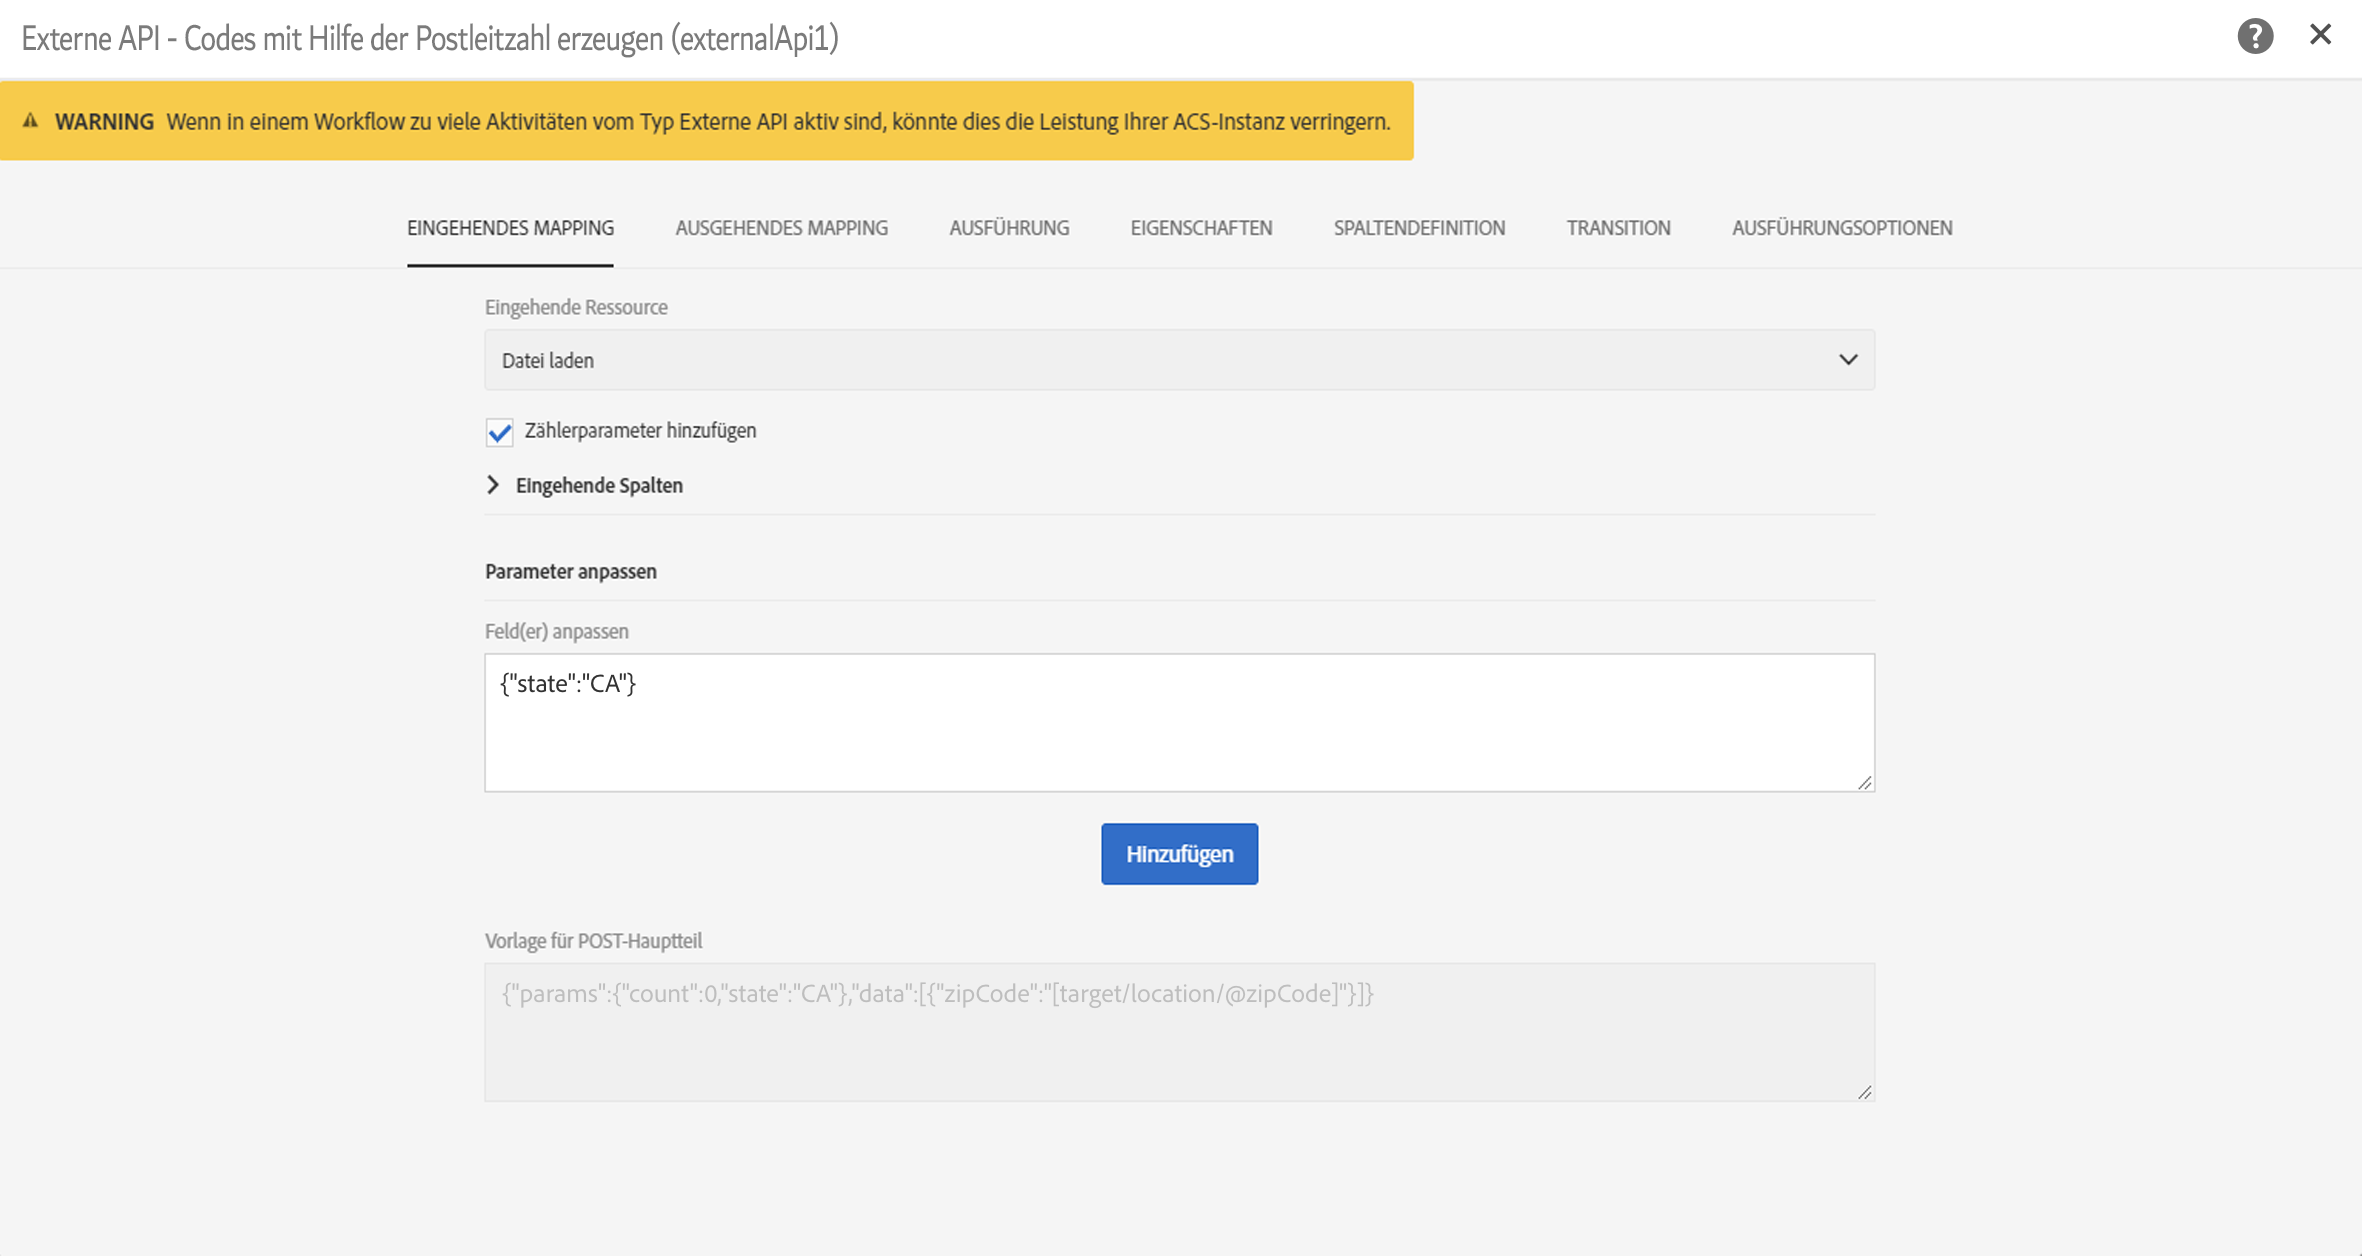This screenshot has height=1256, width=2362.
Task: Click the Eingehende Spalten label text
Action: [x=599, y=486]
